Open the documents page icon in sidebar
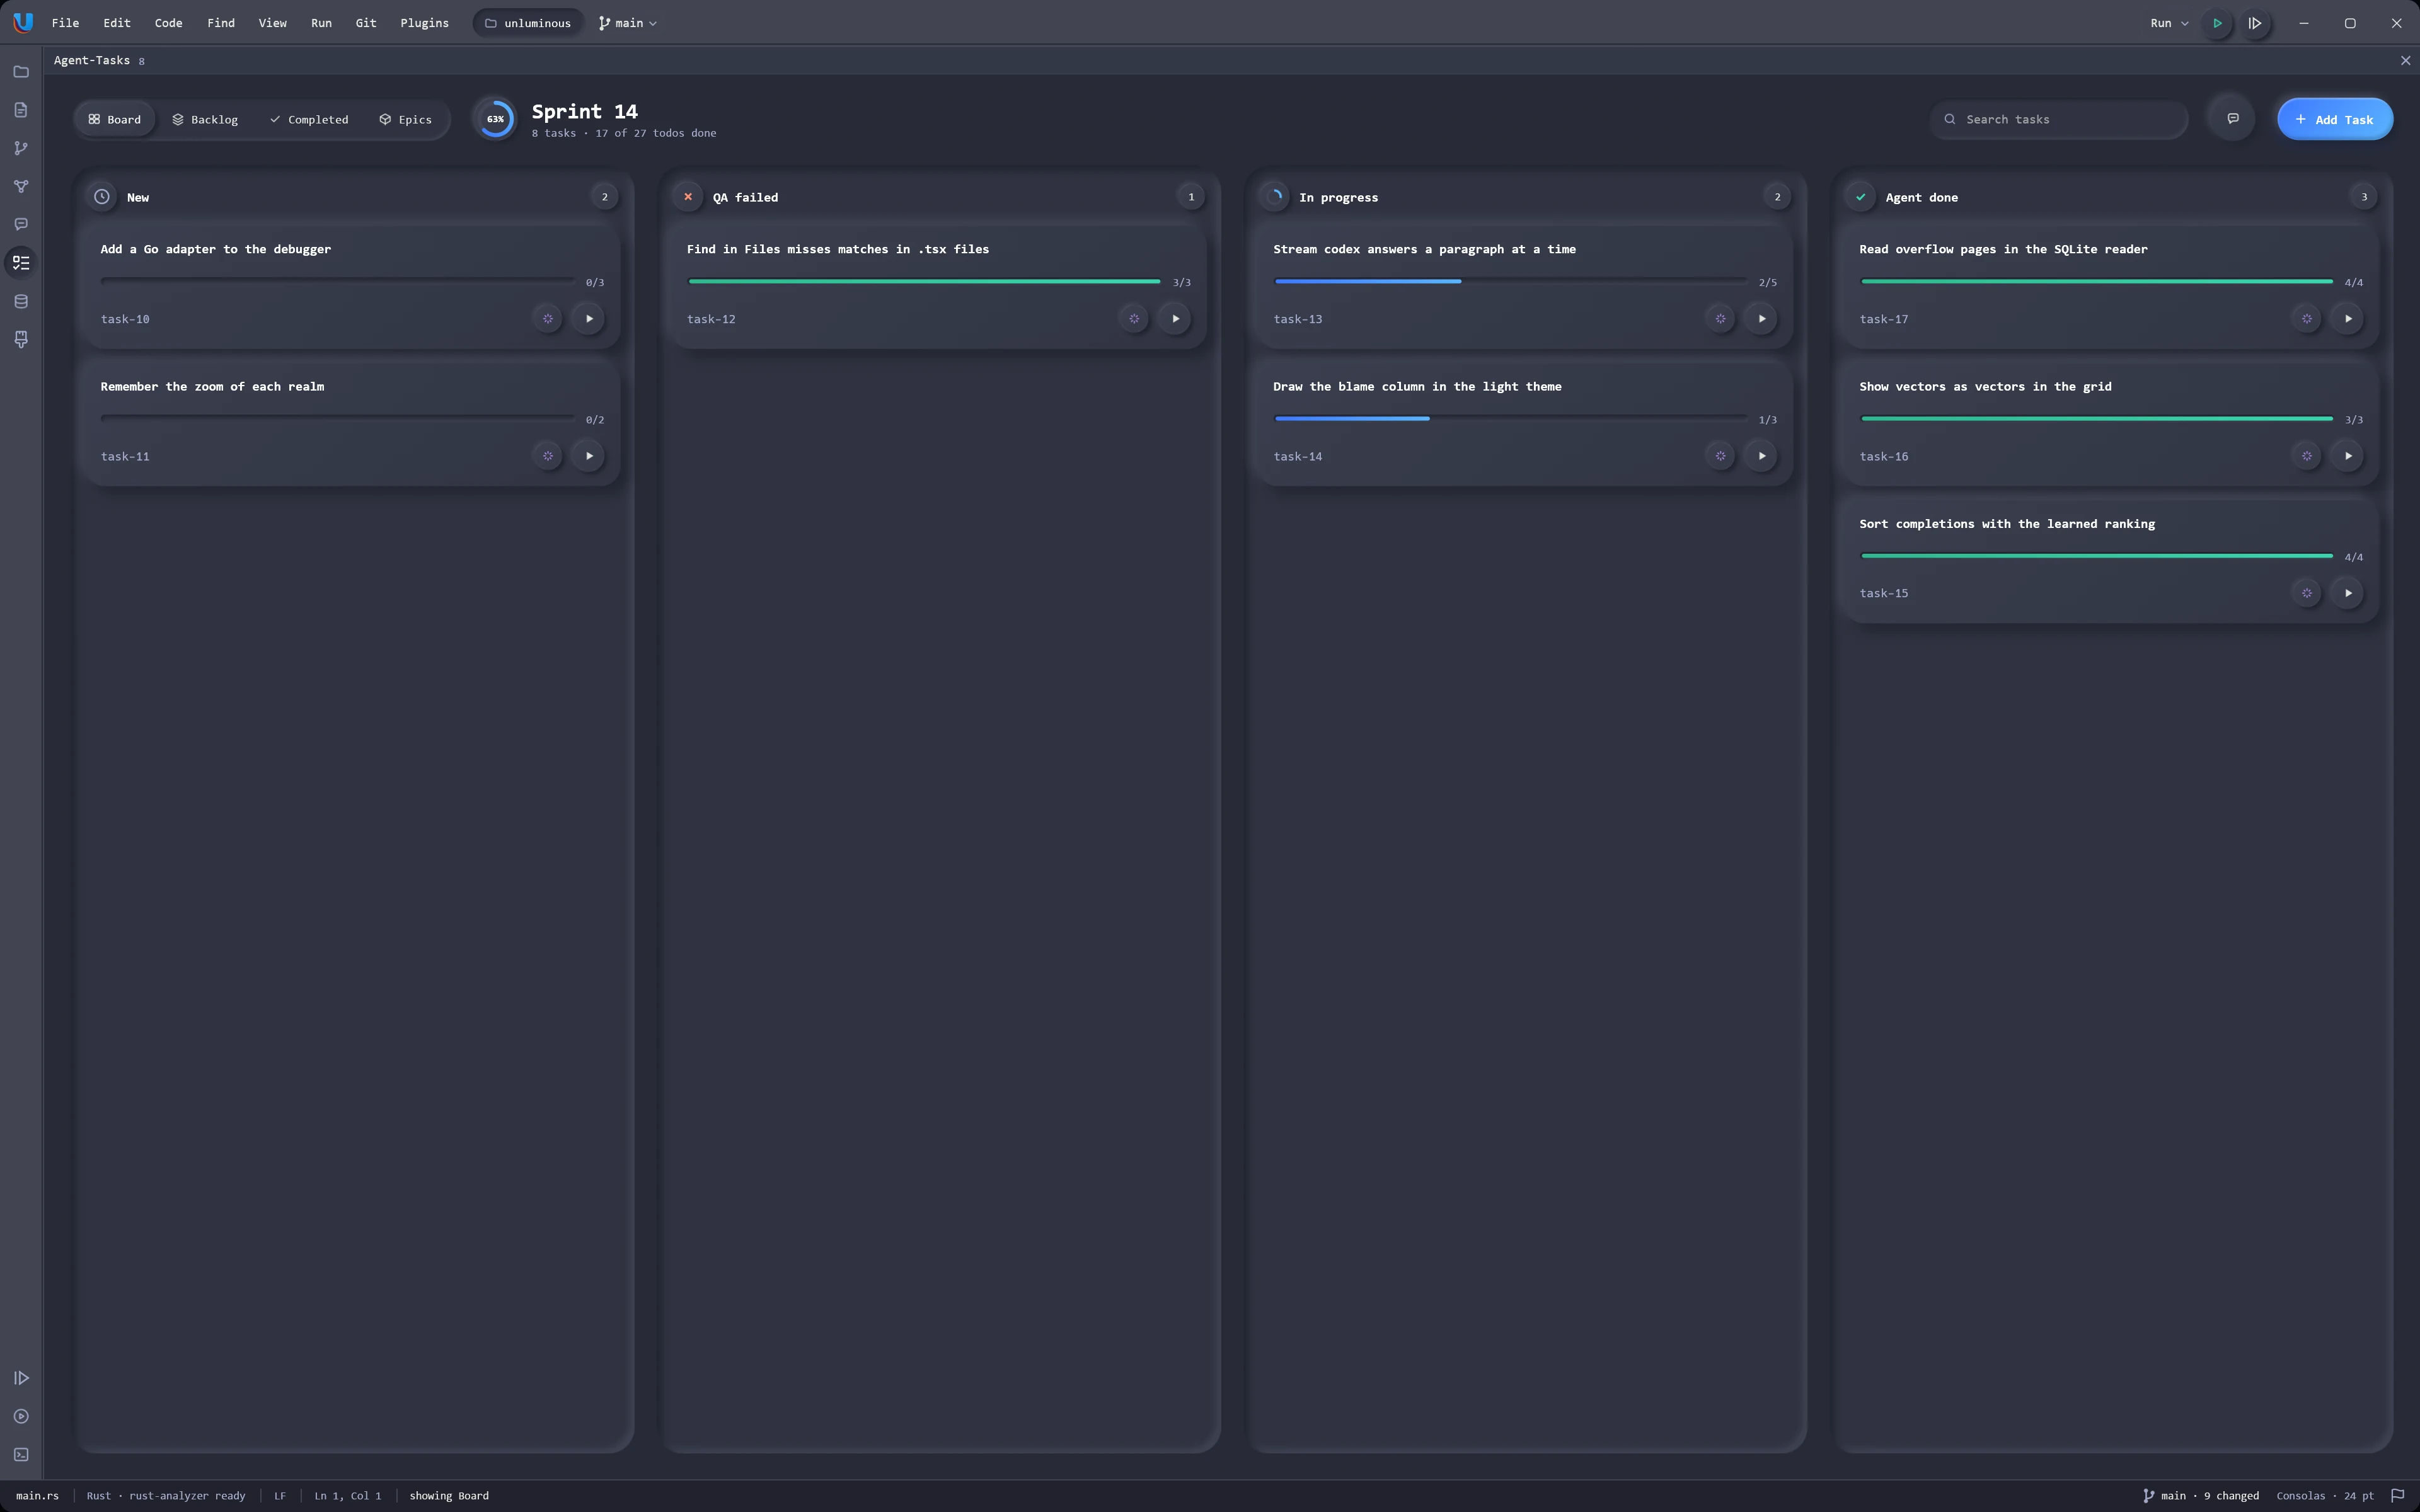This screenshot has height=1512, width=2420. click(21, 110)
